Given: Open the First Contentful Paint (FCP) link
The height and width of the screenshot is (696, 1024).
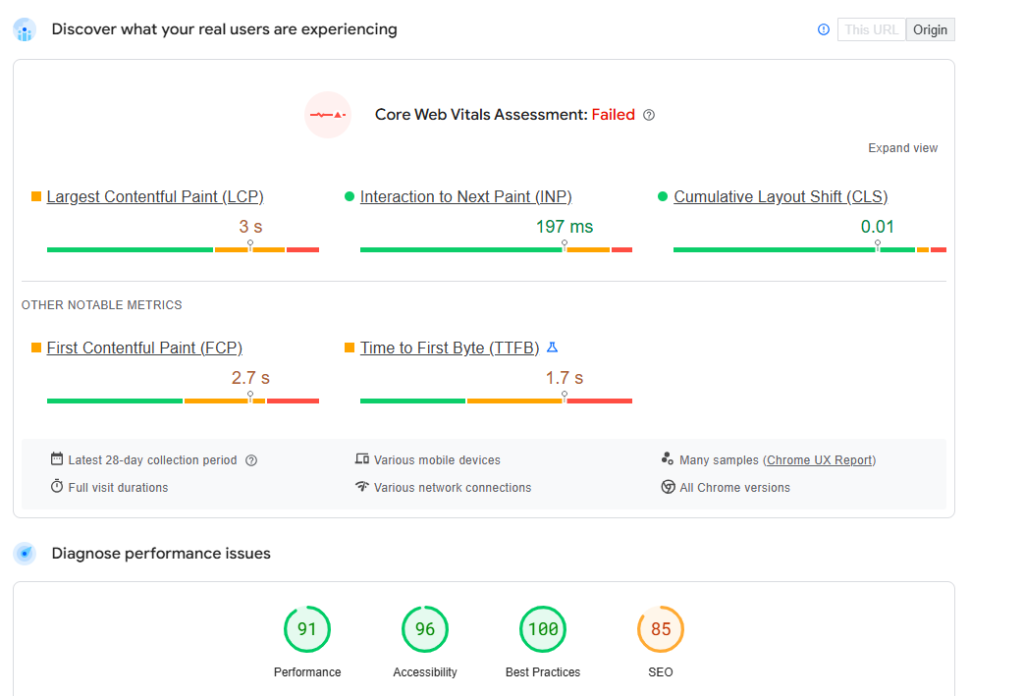Looking at the screenshot, I should [x=144, y=348].
